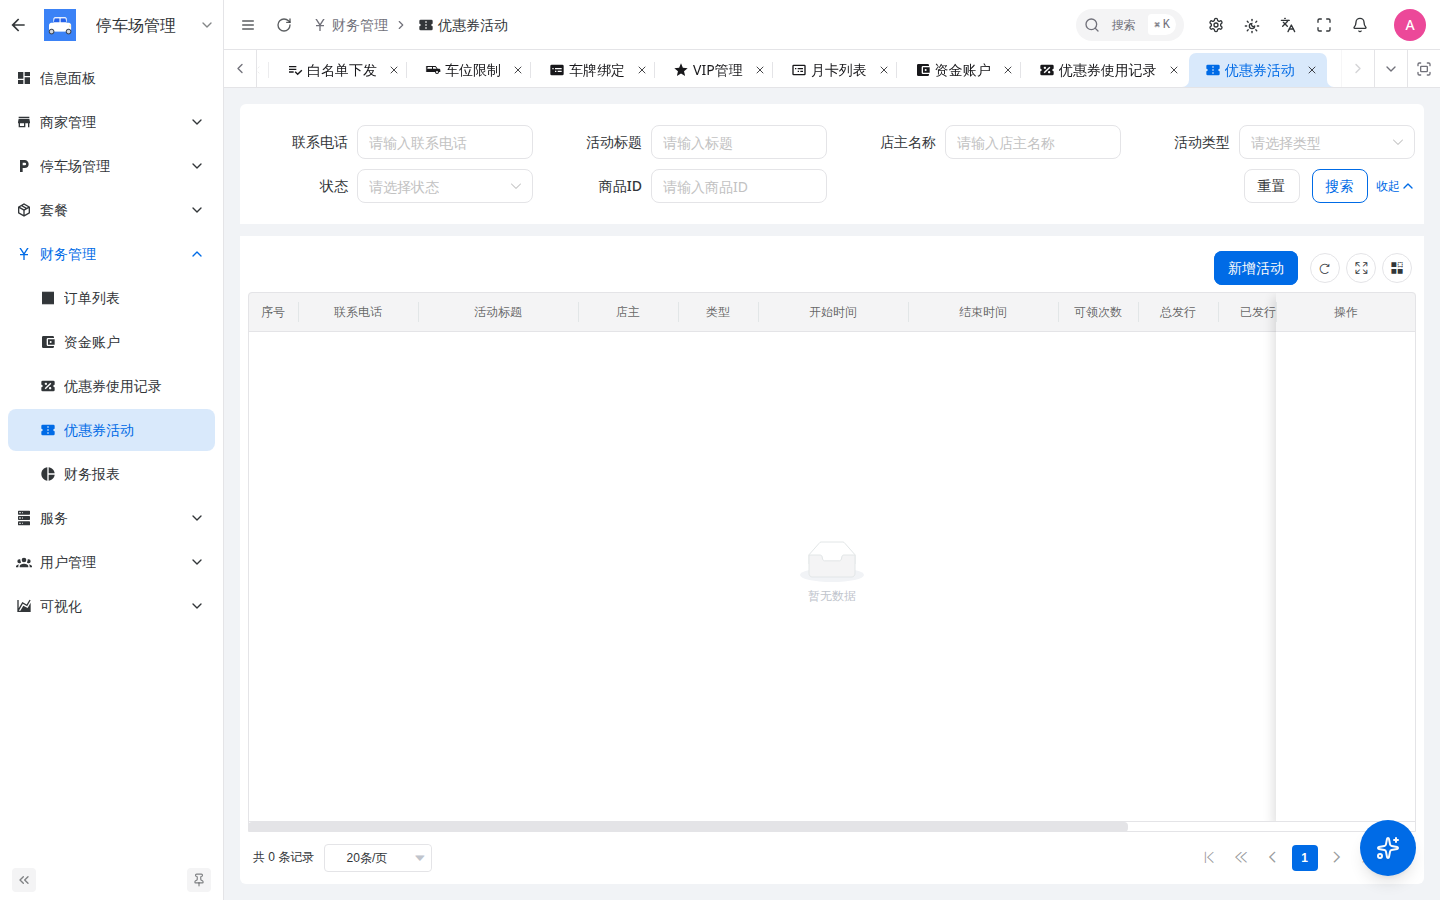Expand 用户管理 sidebar menu
The image size is (1440, 900).
tap(111, 562)
